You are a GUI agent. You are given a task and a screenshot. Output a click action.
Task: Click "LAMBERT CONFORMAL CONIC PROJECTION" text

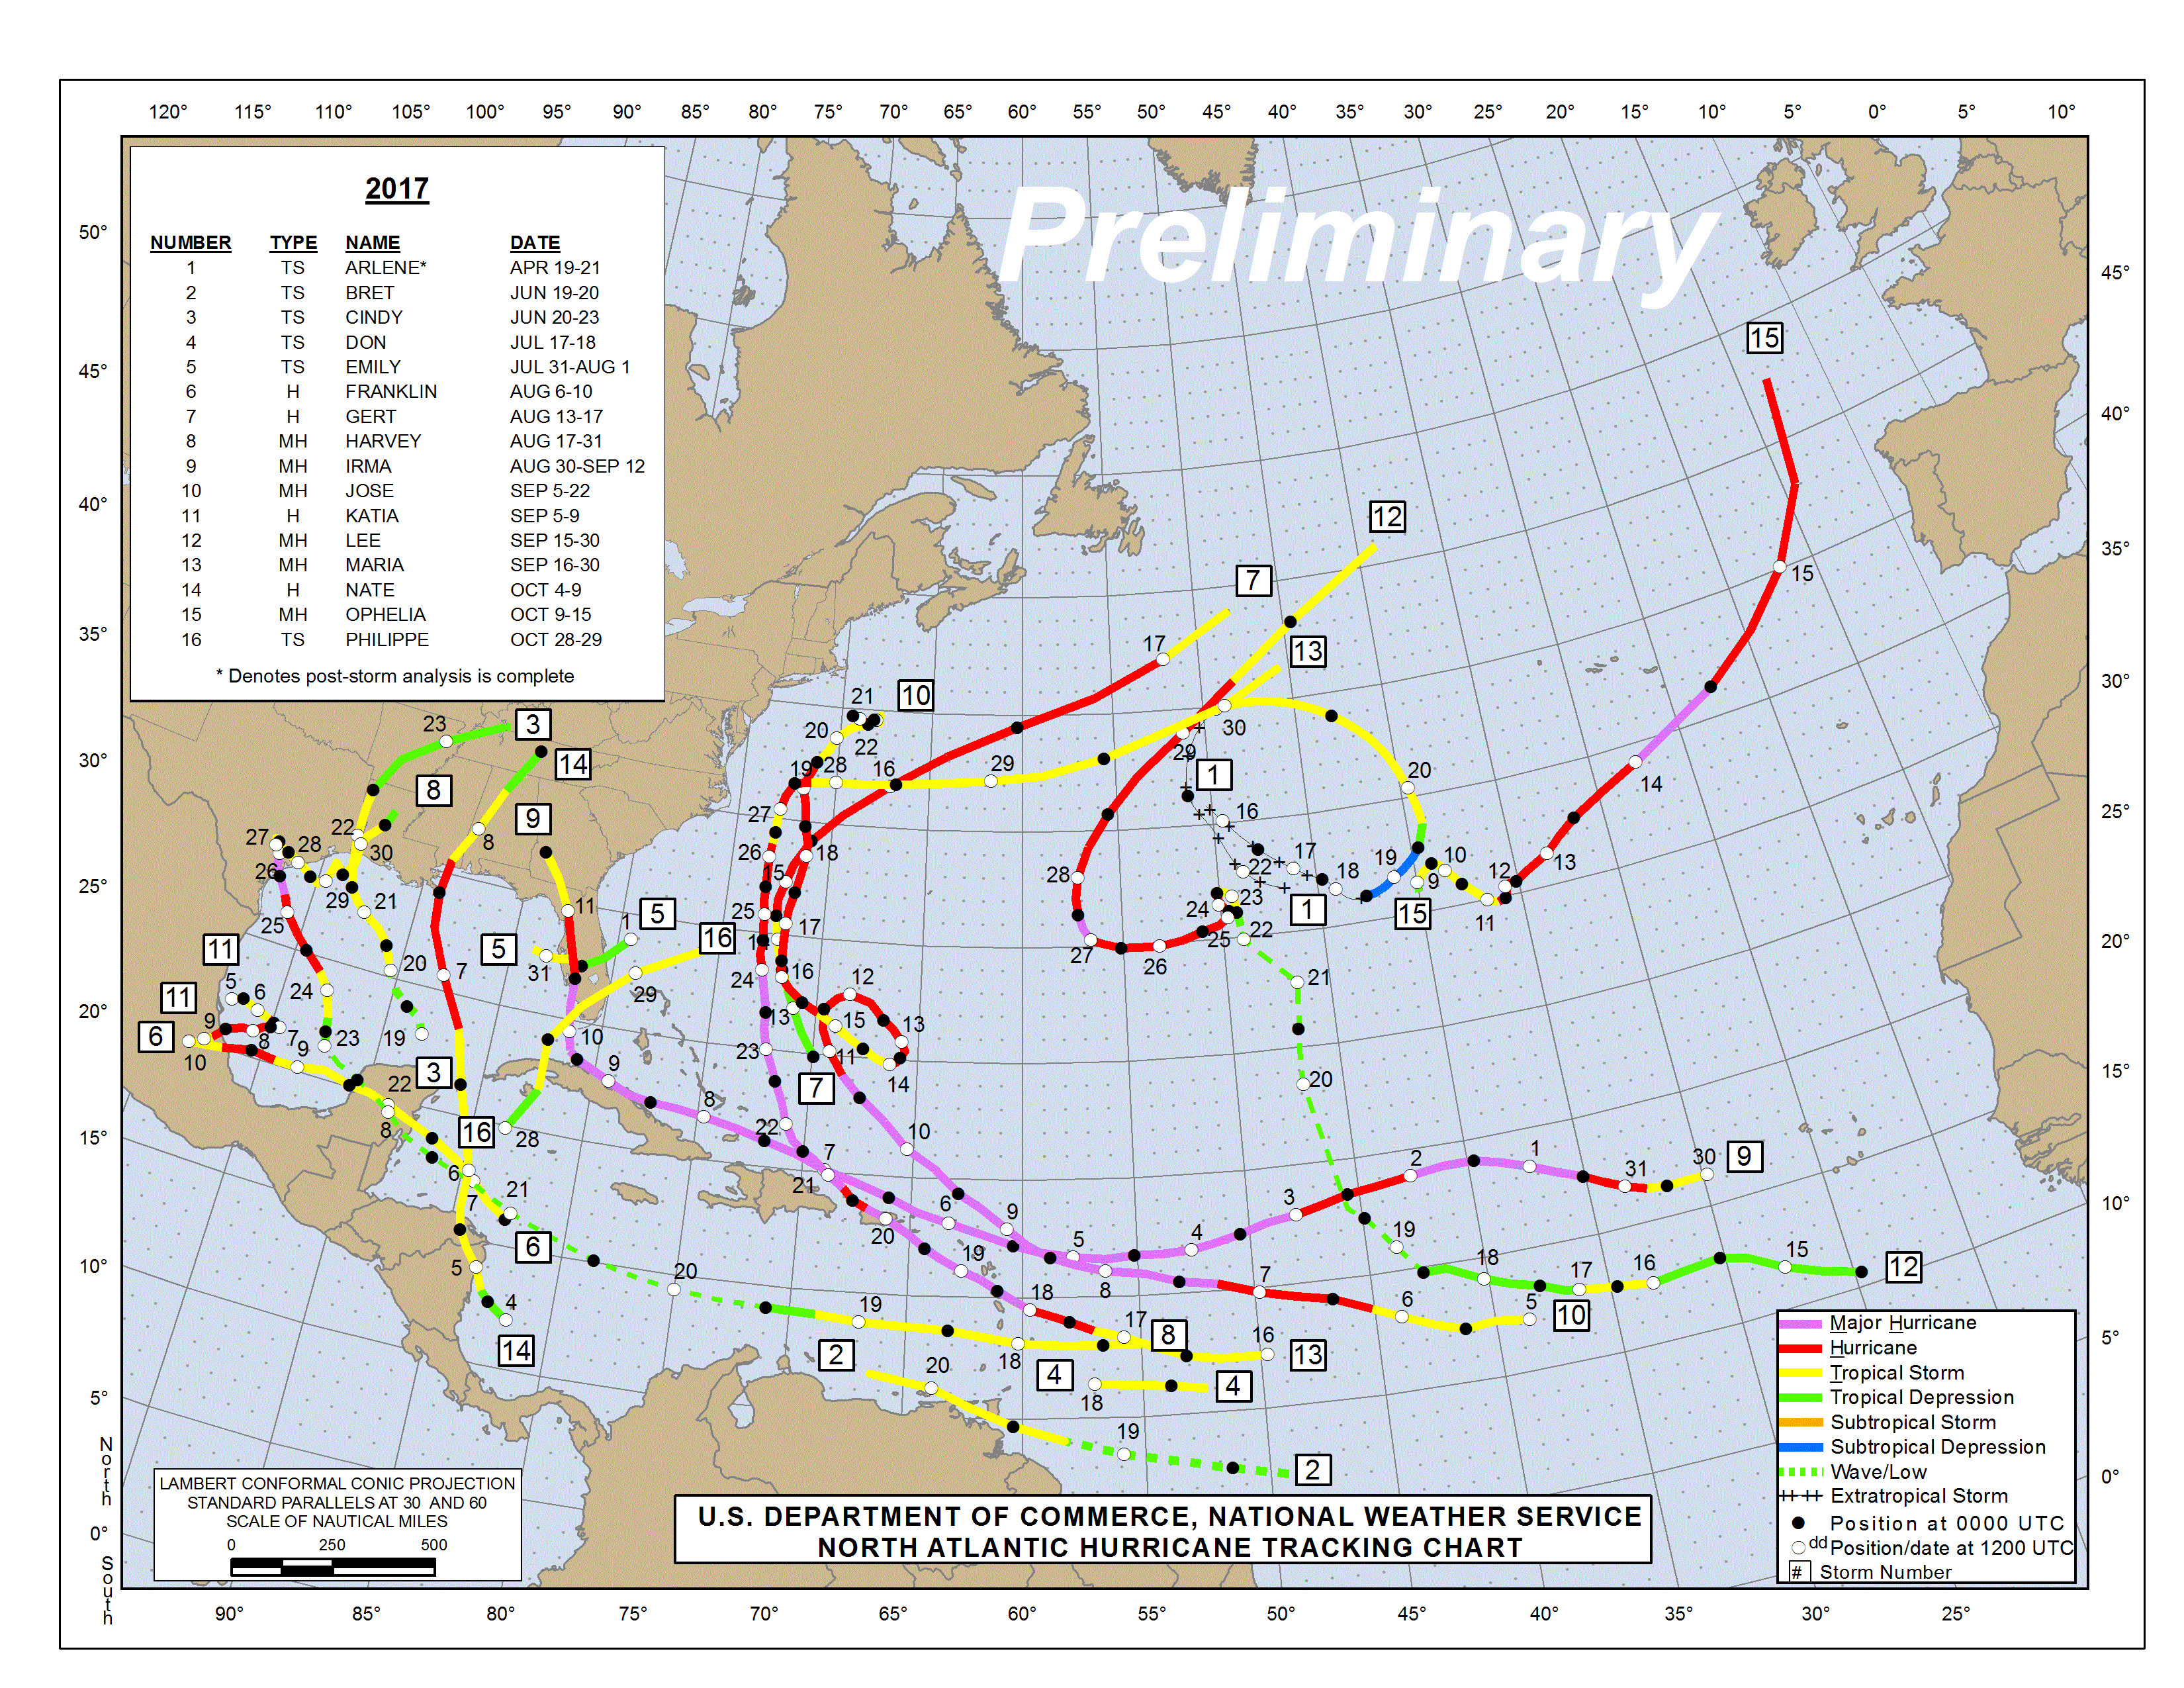(x=337, y=1484)
